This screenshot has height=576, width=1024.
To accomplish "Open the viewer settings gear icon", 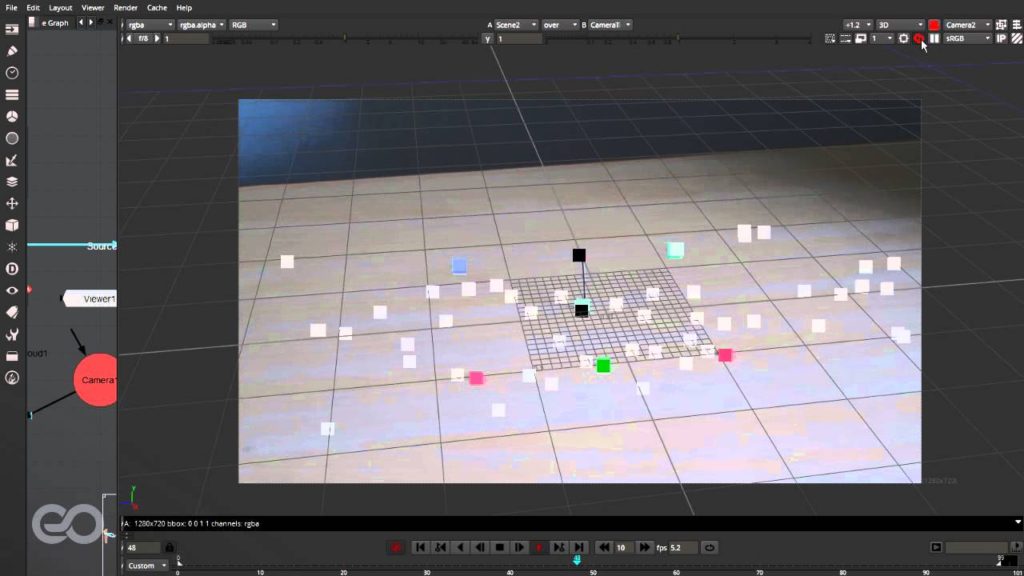I will [x=903, y=38].
